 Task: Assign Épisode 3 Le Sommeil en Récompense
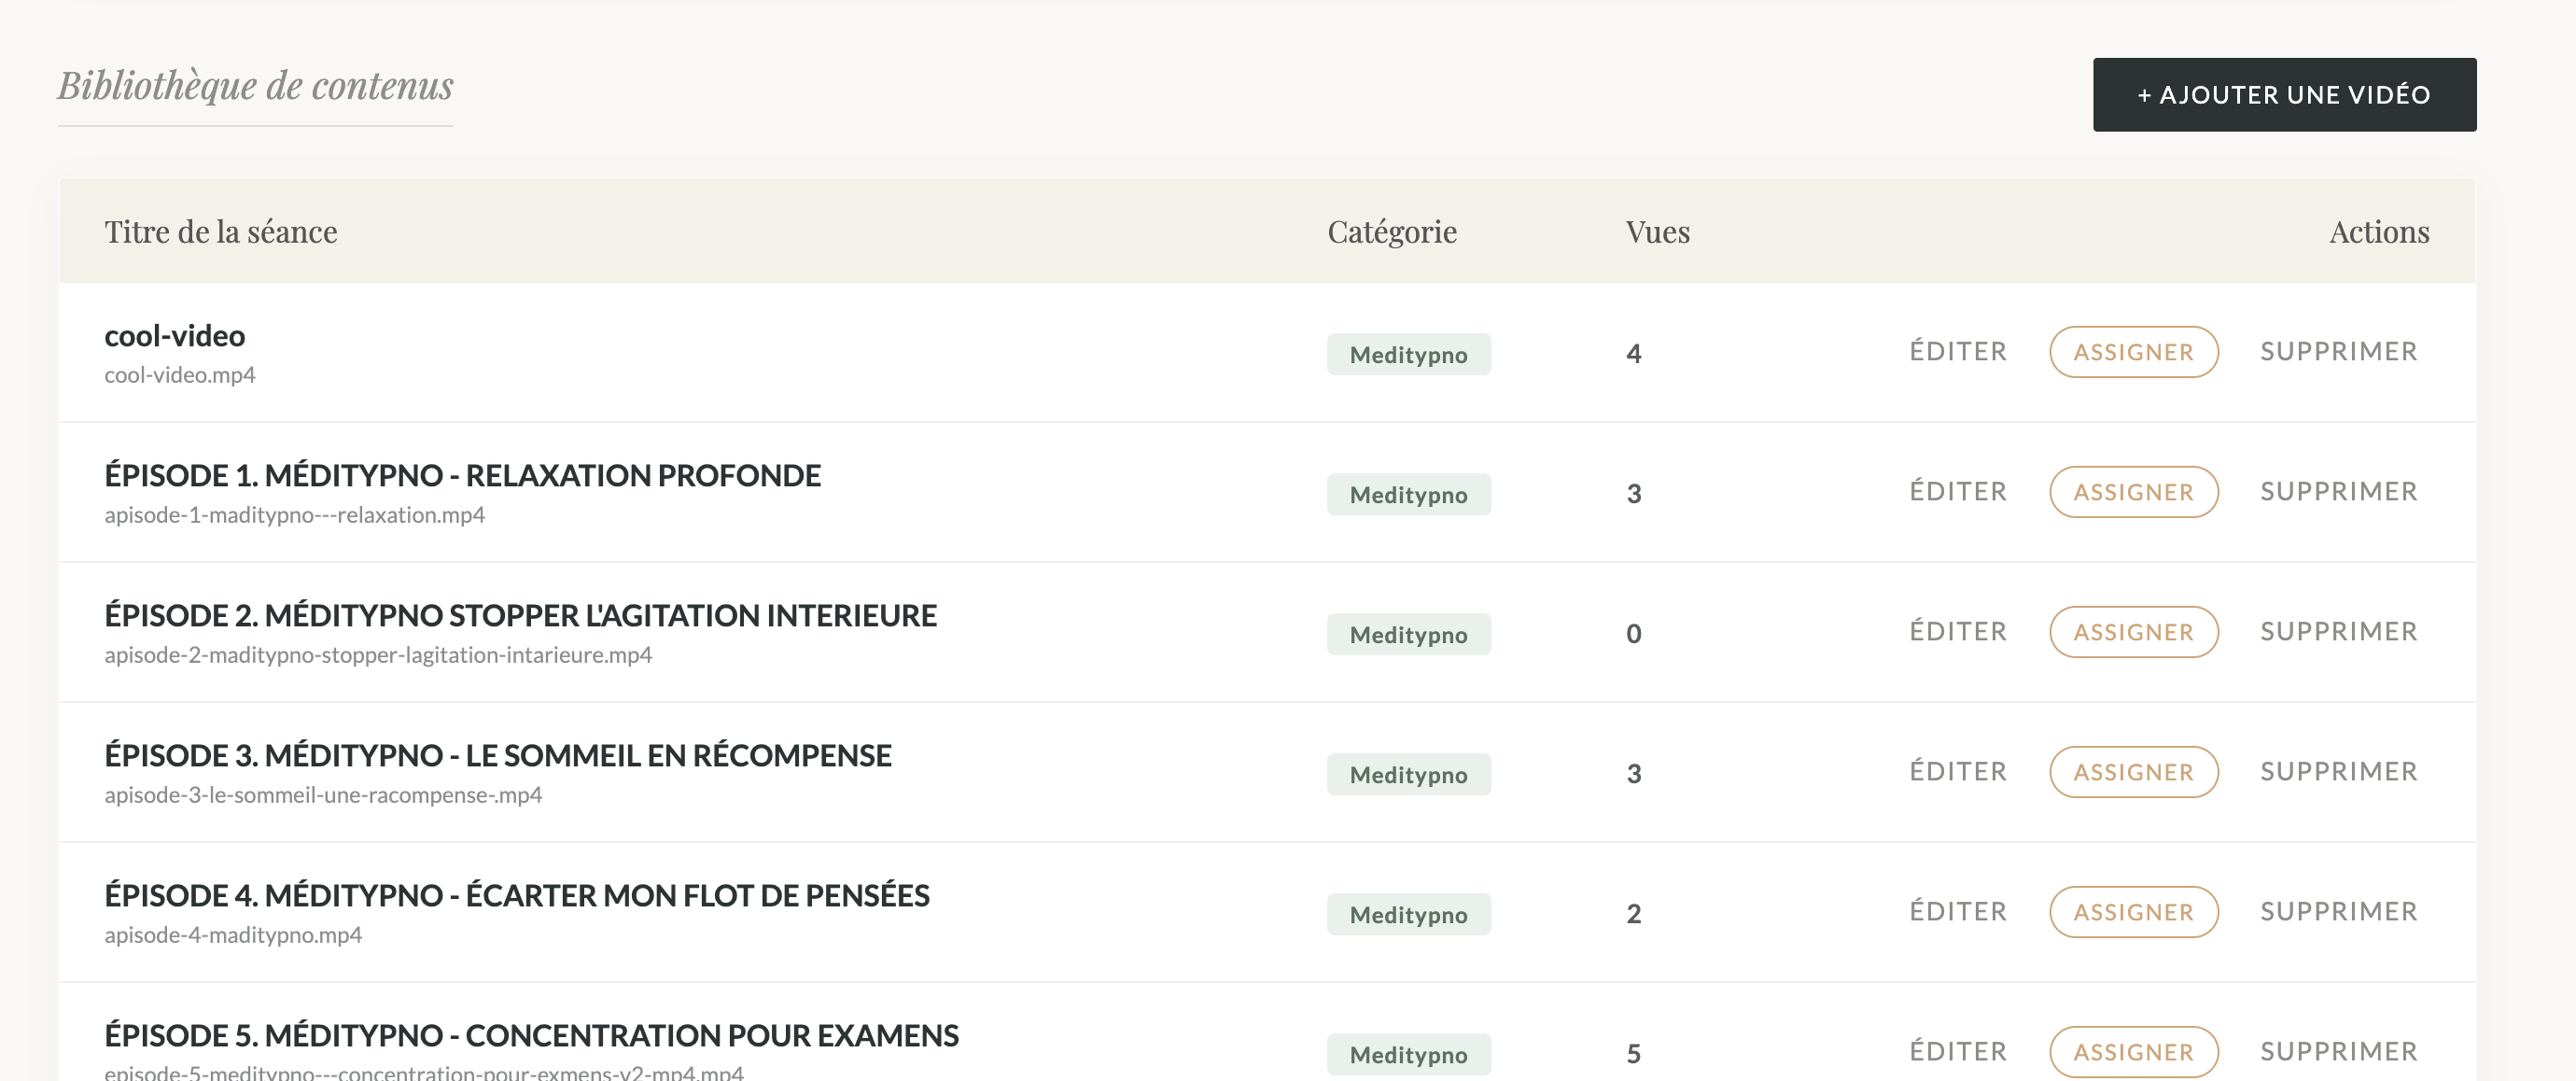(2133, 772)
